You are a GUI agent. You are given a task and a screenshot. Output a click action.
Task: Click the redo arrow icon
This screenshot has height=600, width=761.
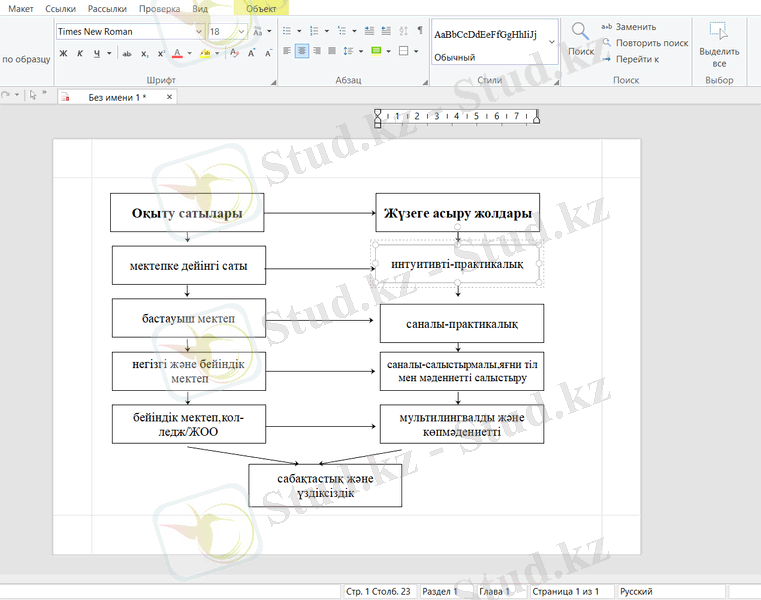6,95
